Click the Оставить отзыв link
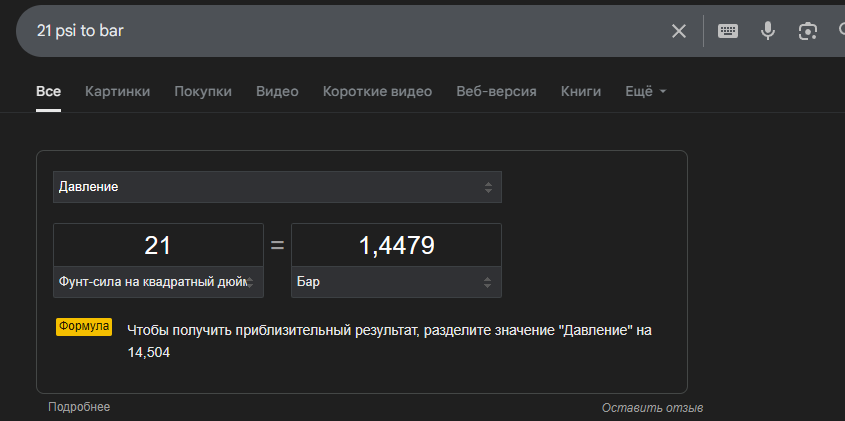845x421 pixels. point(652,408)
